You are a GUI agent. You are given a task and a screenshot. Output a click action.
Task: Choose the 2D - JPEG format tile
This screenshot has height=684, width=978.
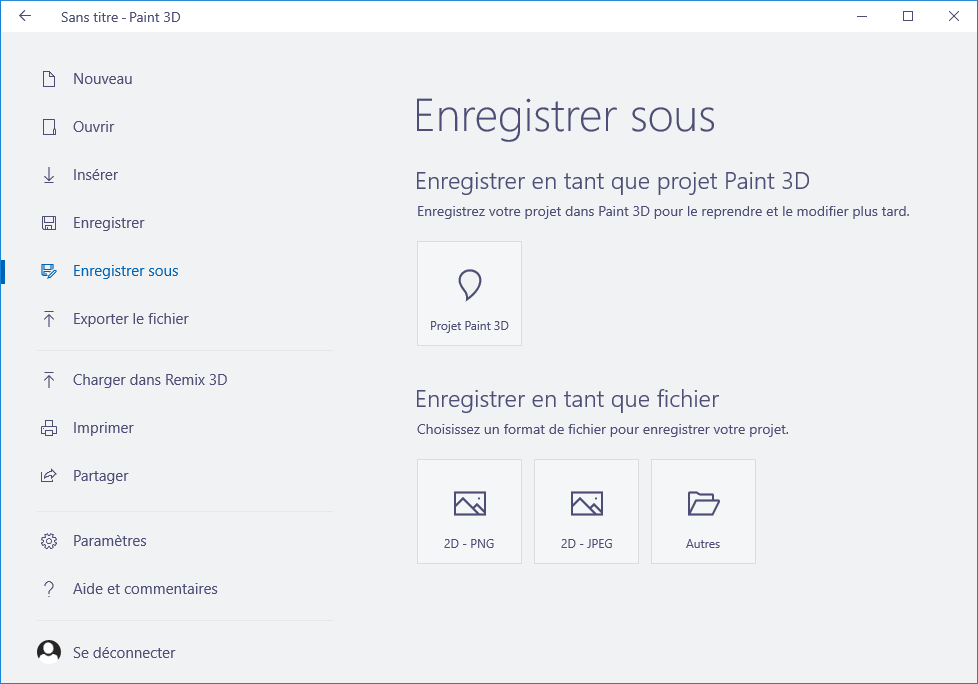pyautogui.click(x=586, y=511)
